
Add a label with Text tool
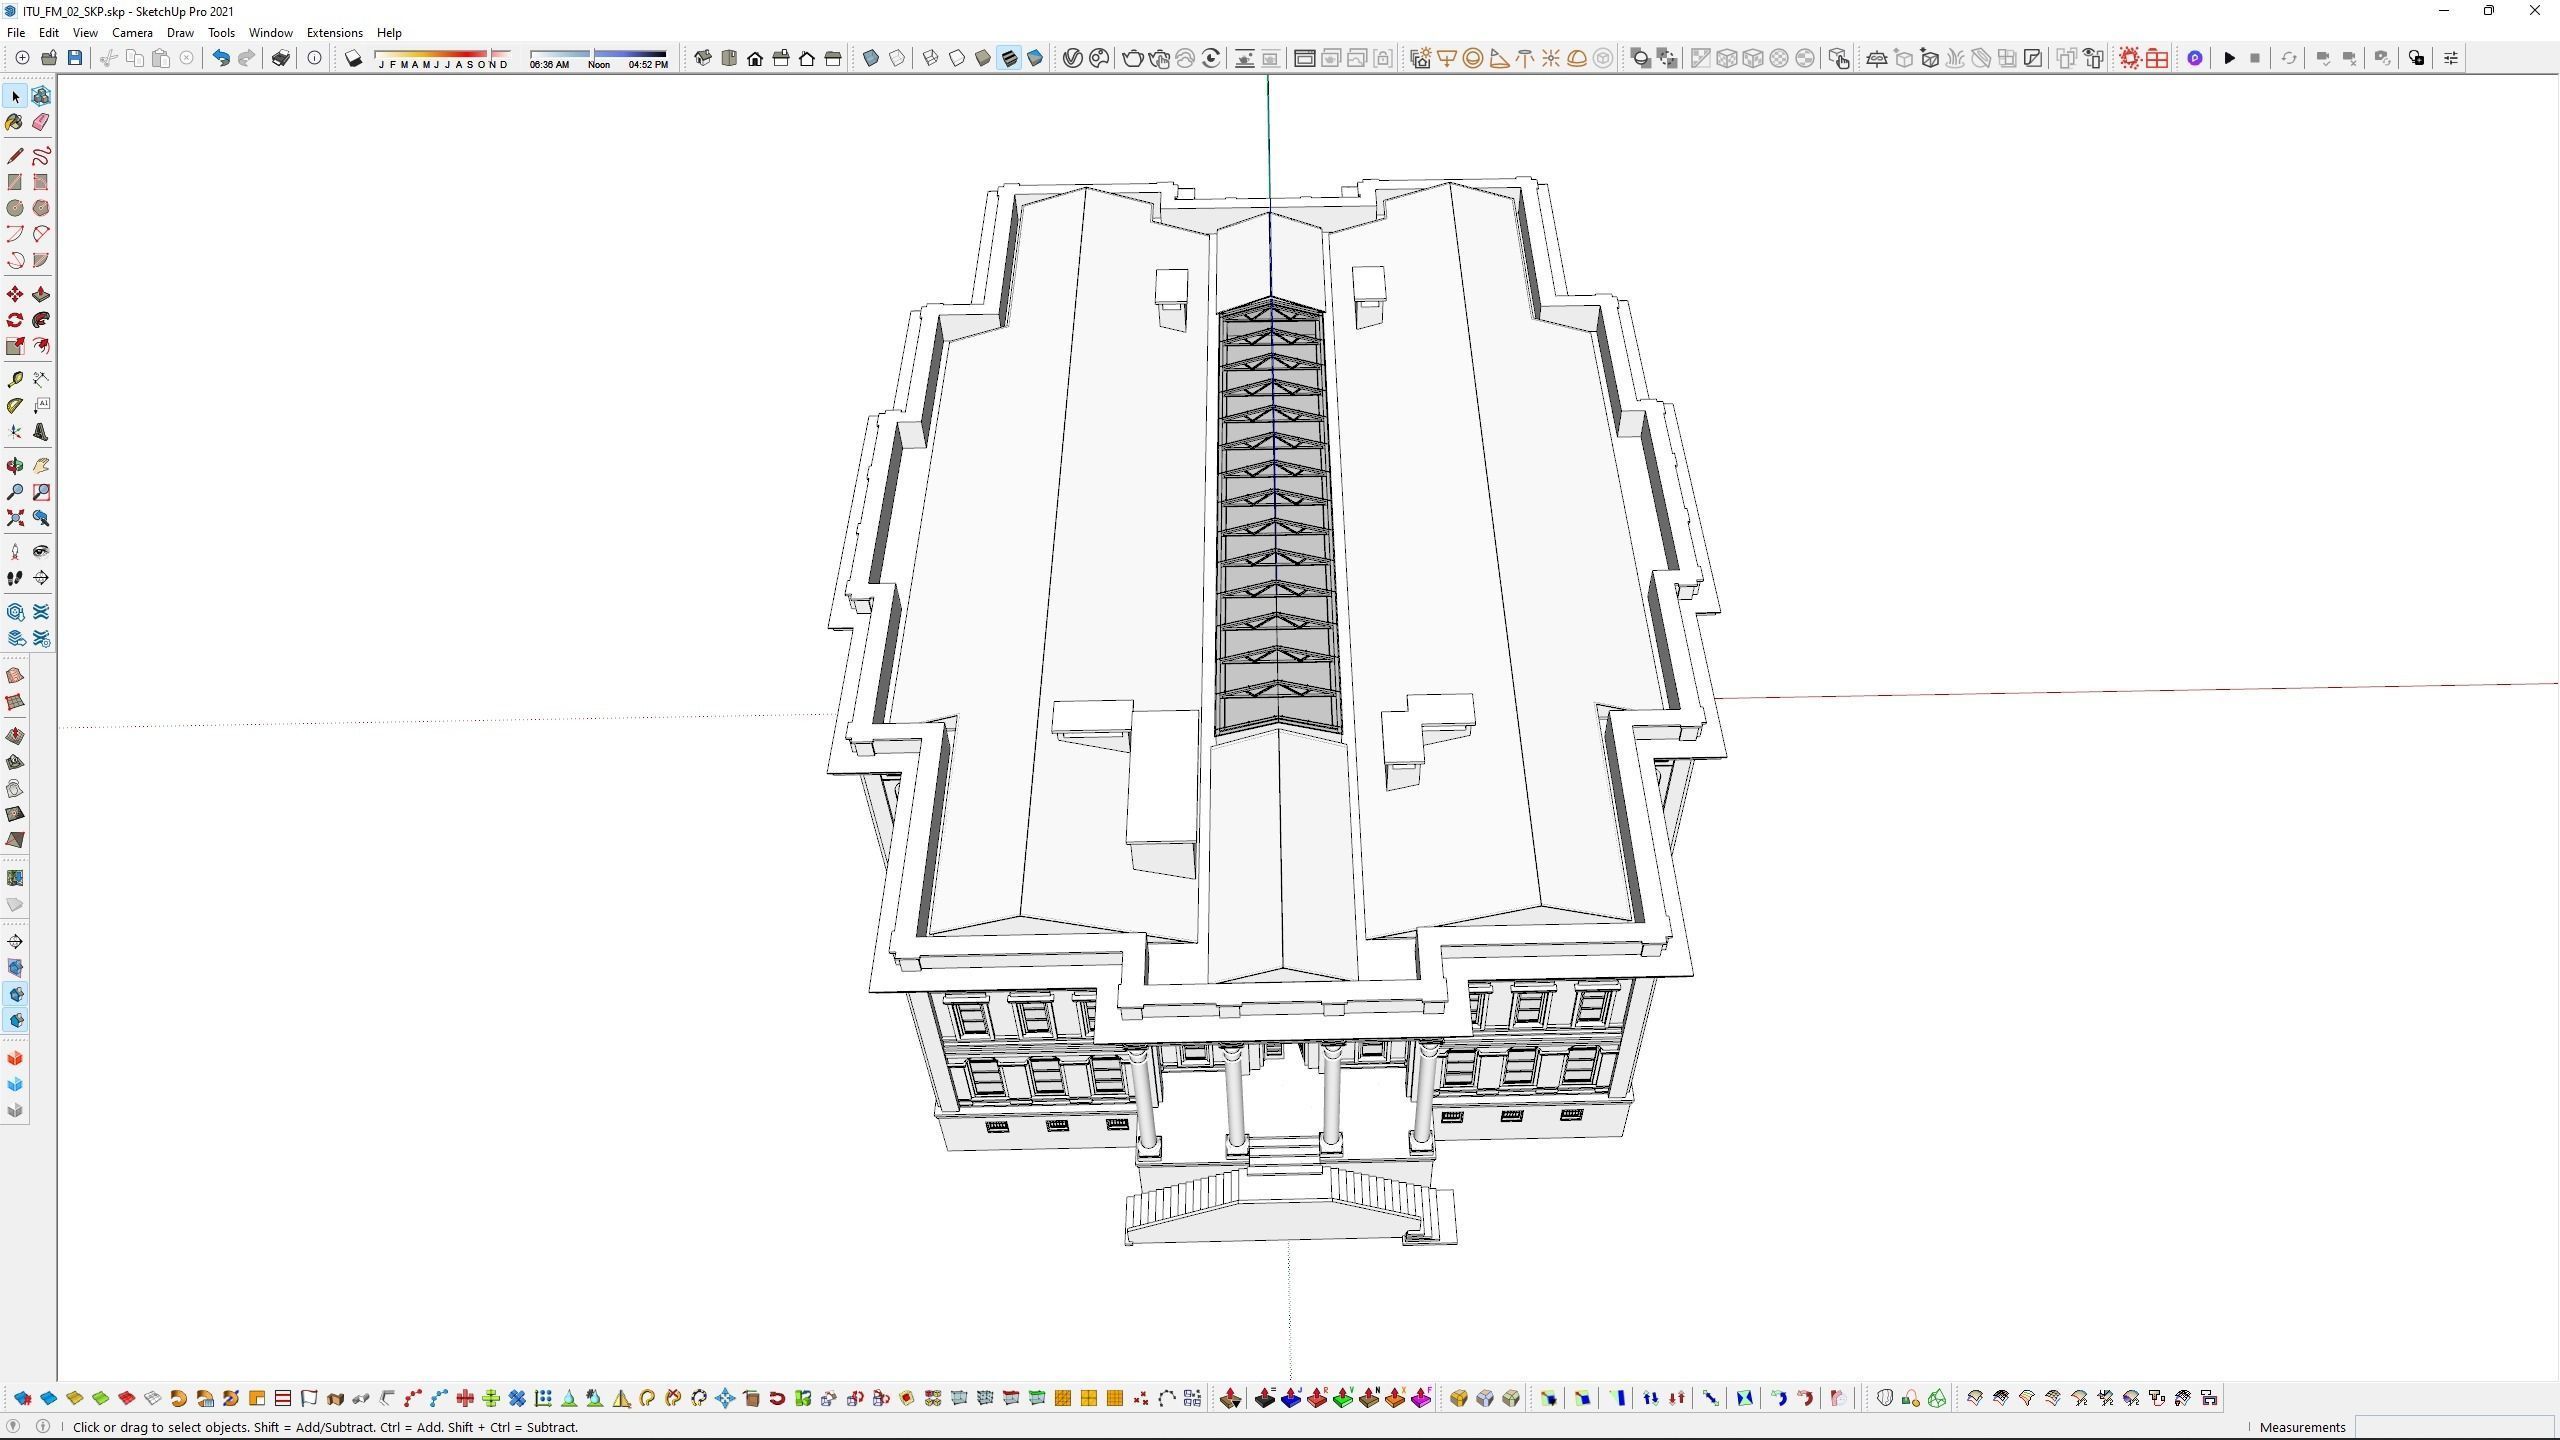41,406
